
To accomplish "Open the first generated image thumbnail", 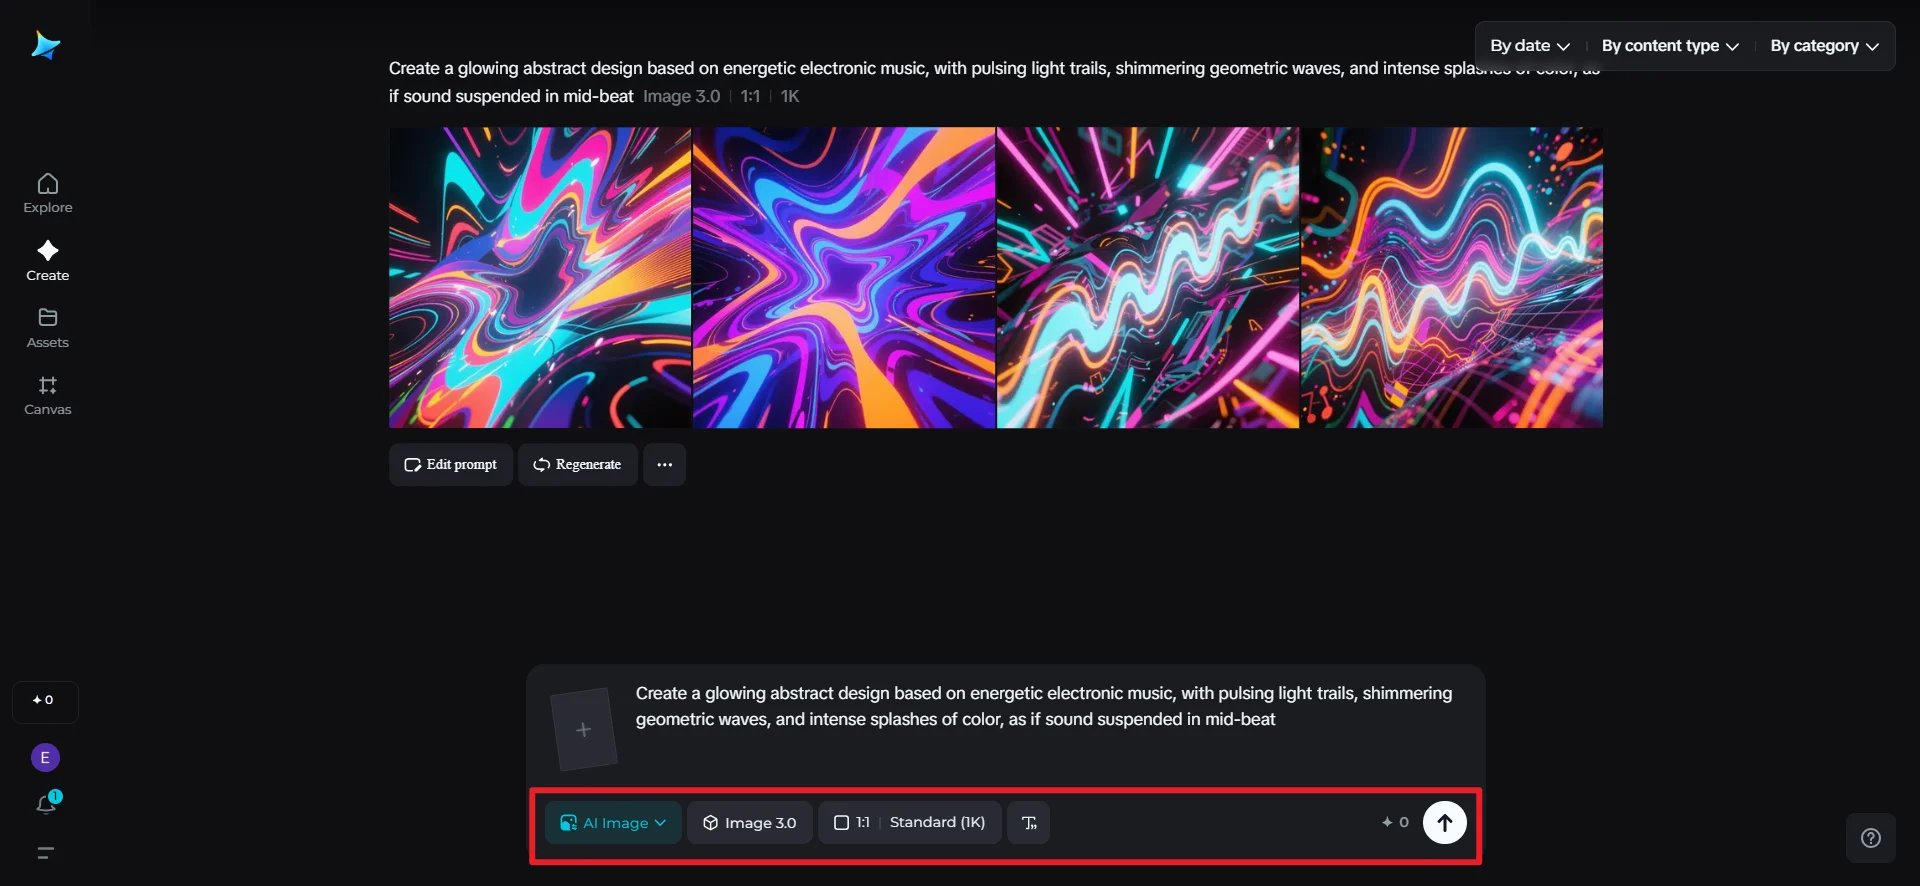I will pos(540,277).
